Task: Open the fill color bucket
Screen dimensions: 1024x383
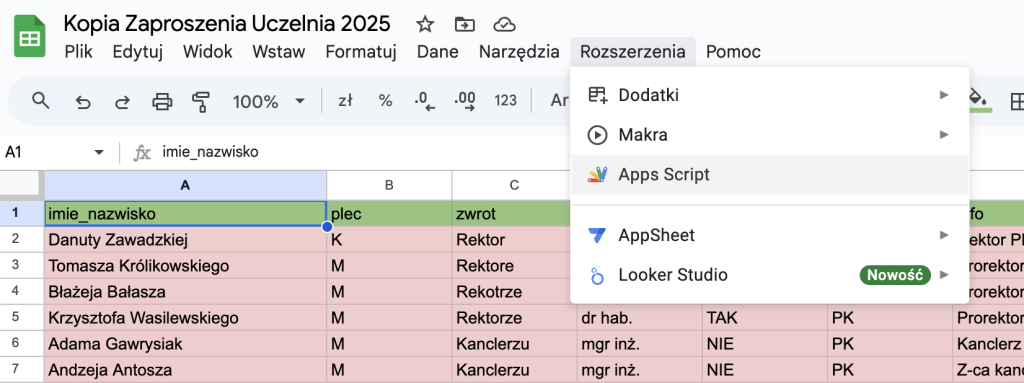Action: coord(978,100)
